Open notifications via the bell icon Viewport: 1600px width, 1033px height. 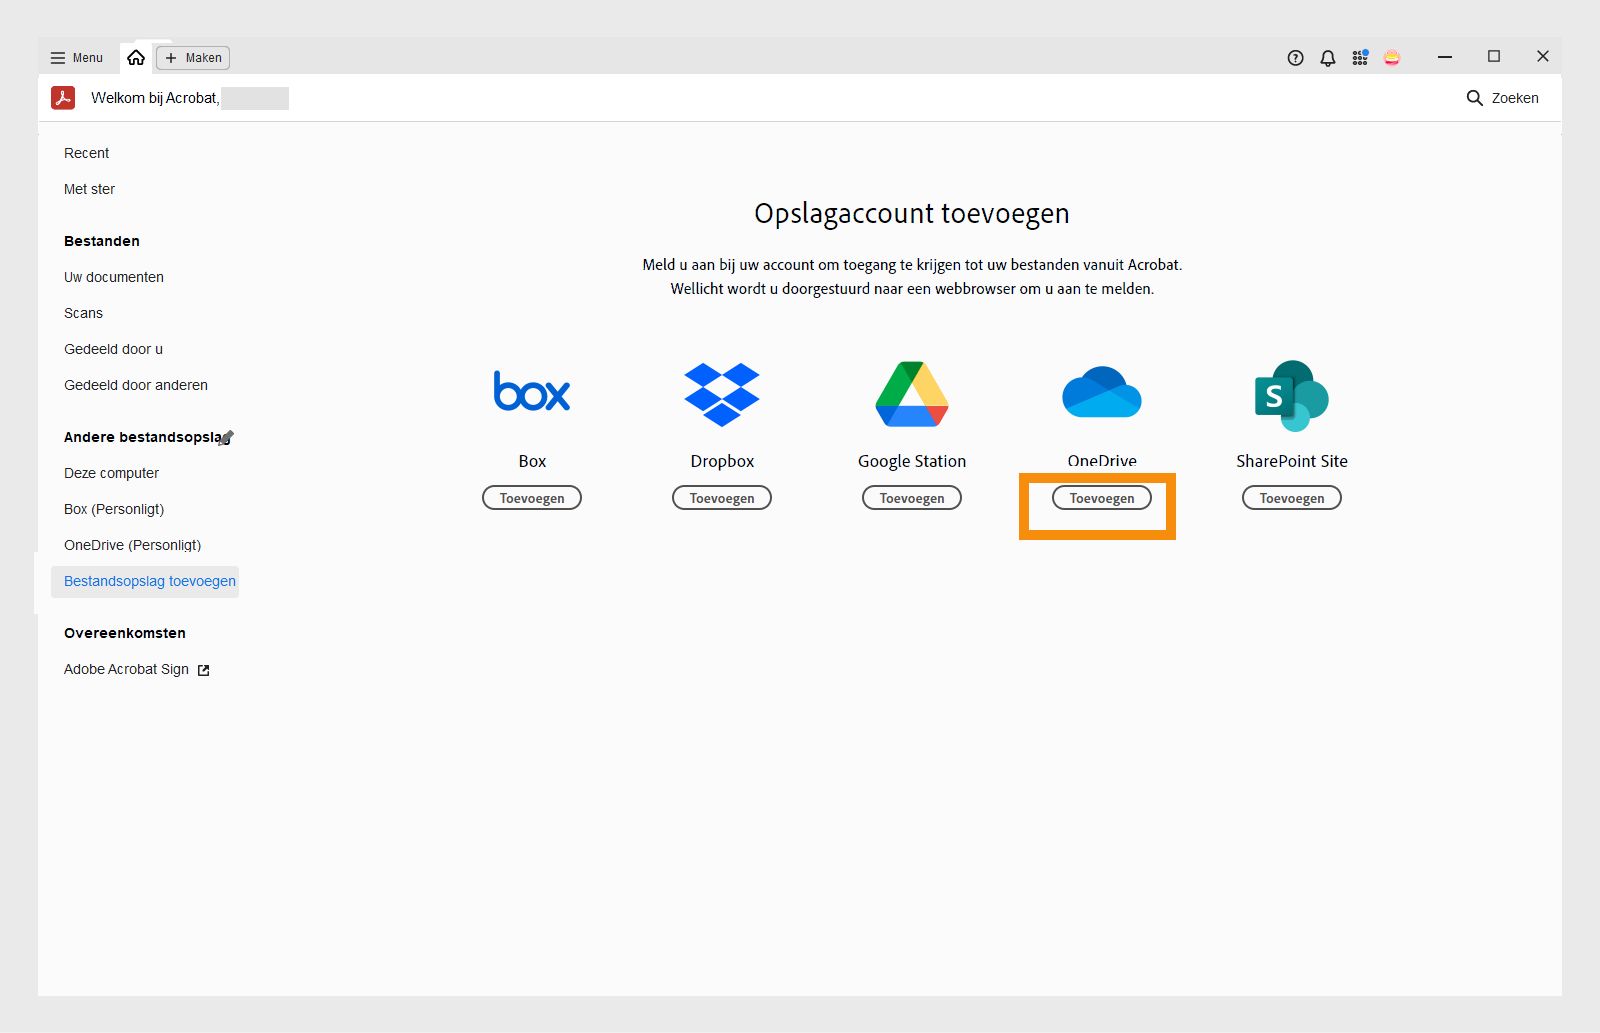[1327, 57]
